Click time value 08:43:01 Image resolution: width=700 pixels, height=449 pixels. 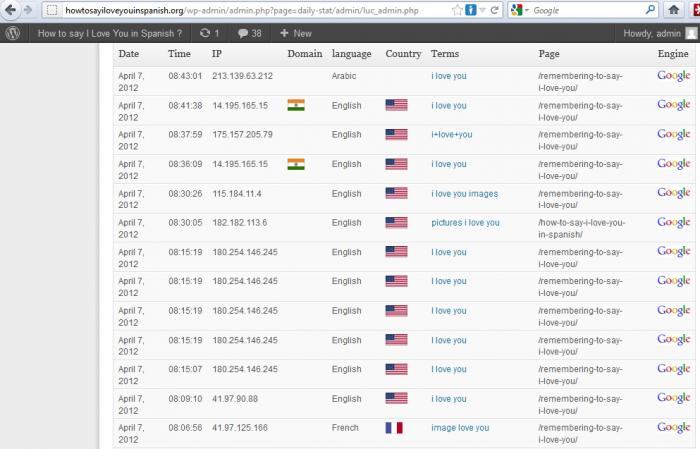[185, 76]
